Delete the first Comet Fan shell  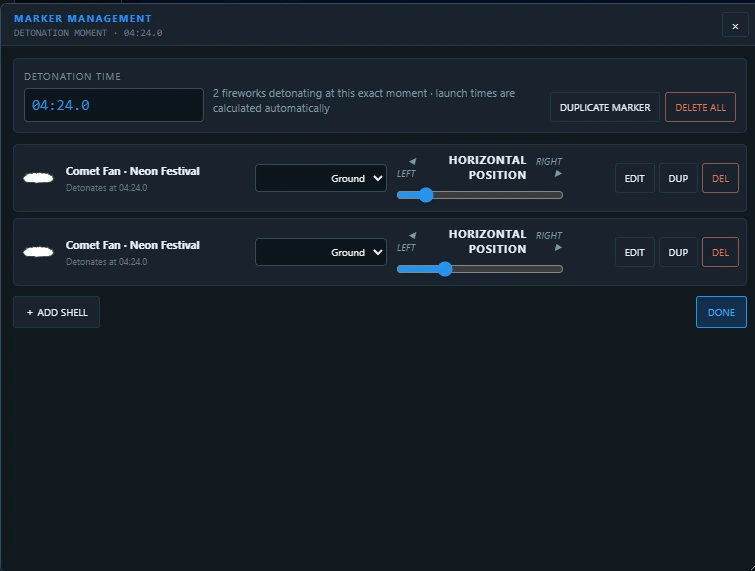click(x=720, y=178)
